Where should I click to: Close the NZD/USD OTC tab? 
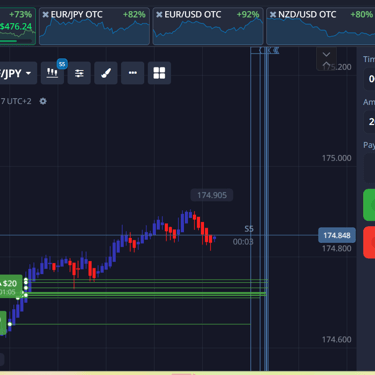pyautogui.click(x=273, y=15)
